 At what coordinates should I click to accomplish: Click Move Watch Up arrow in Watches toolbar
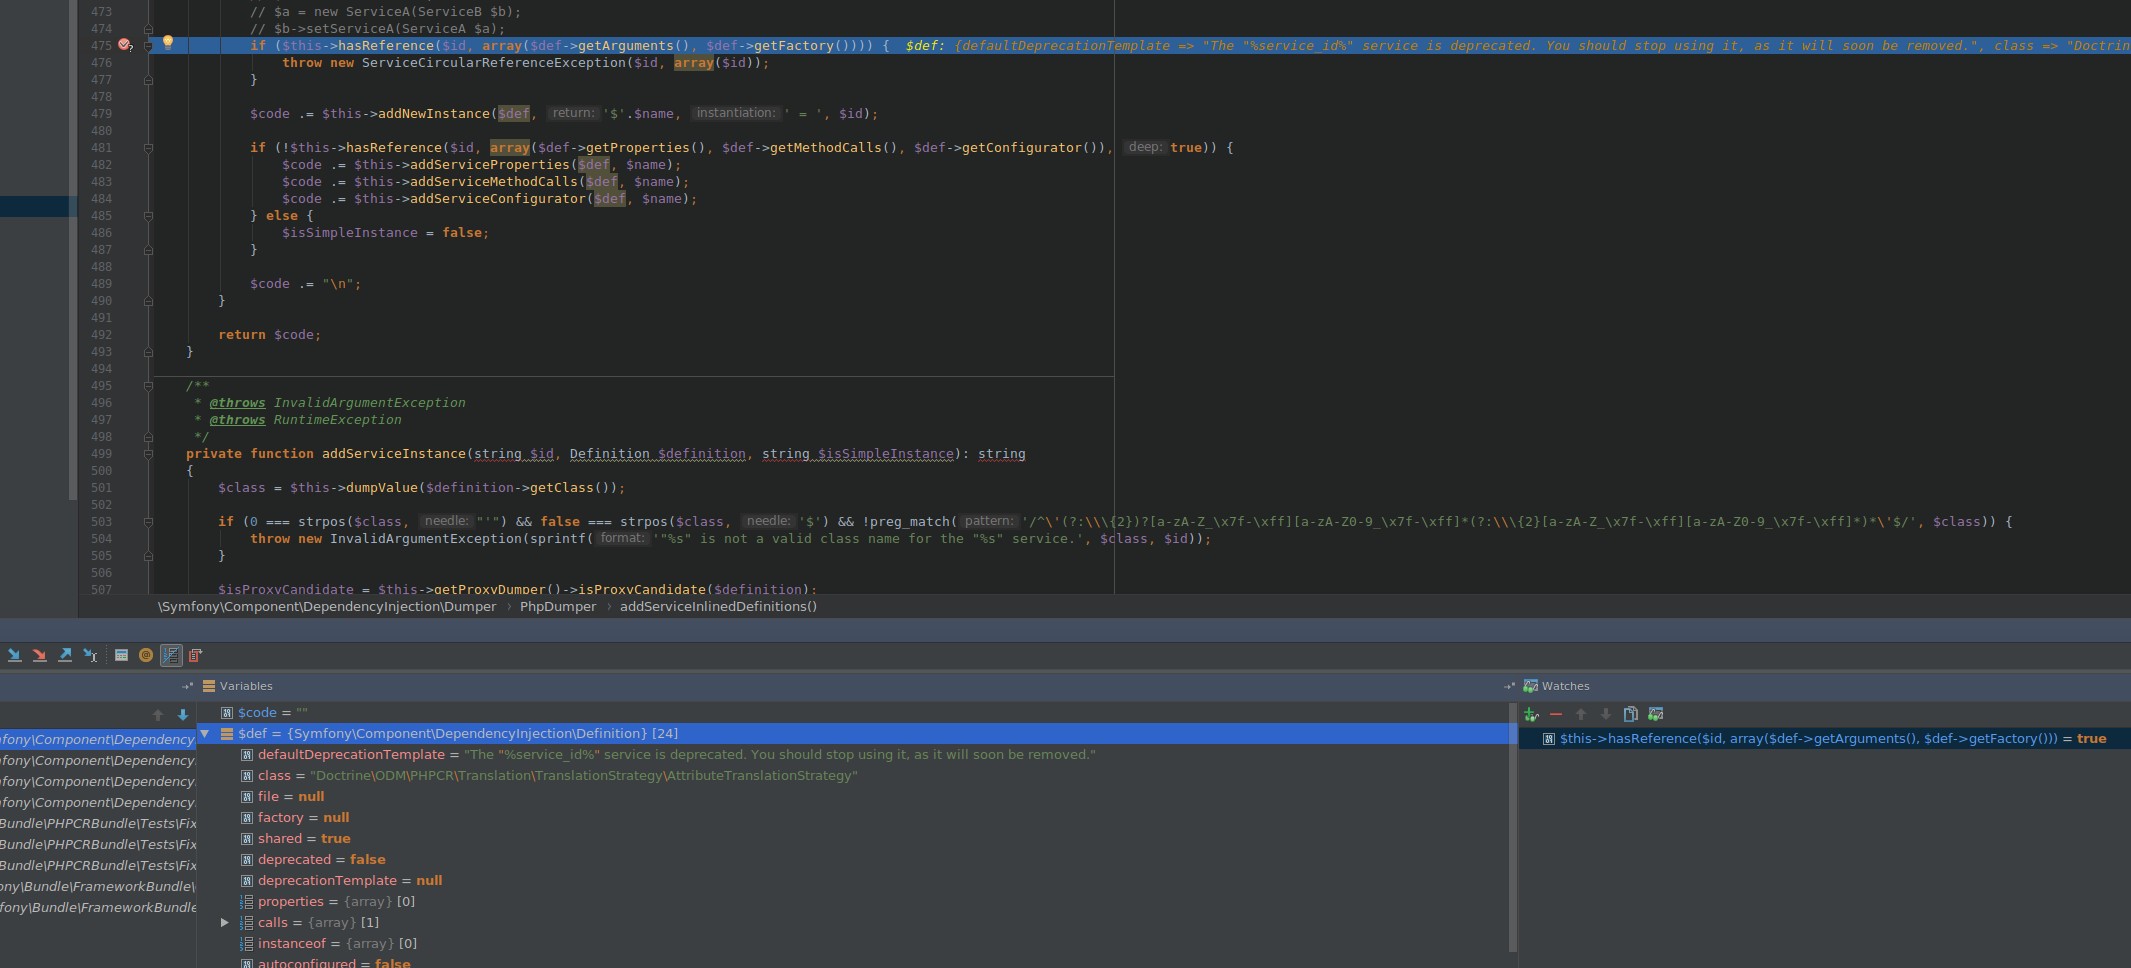pyautogui.click(x=1581, y=714)
